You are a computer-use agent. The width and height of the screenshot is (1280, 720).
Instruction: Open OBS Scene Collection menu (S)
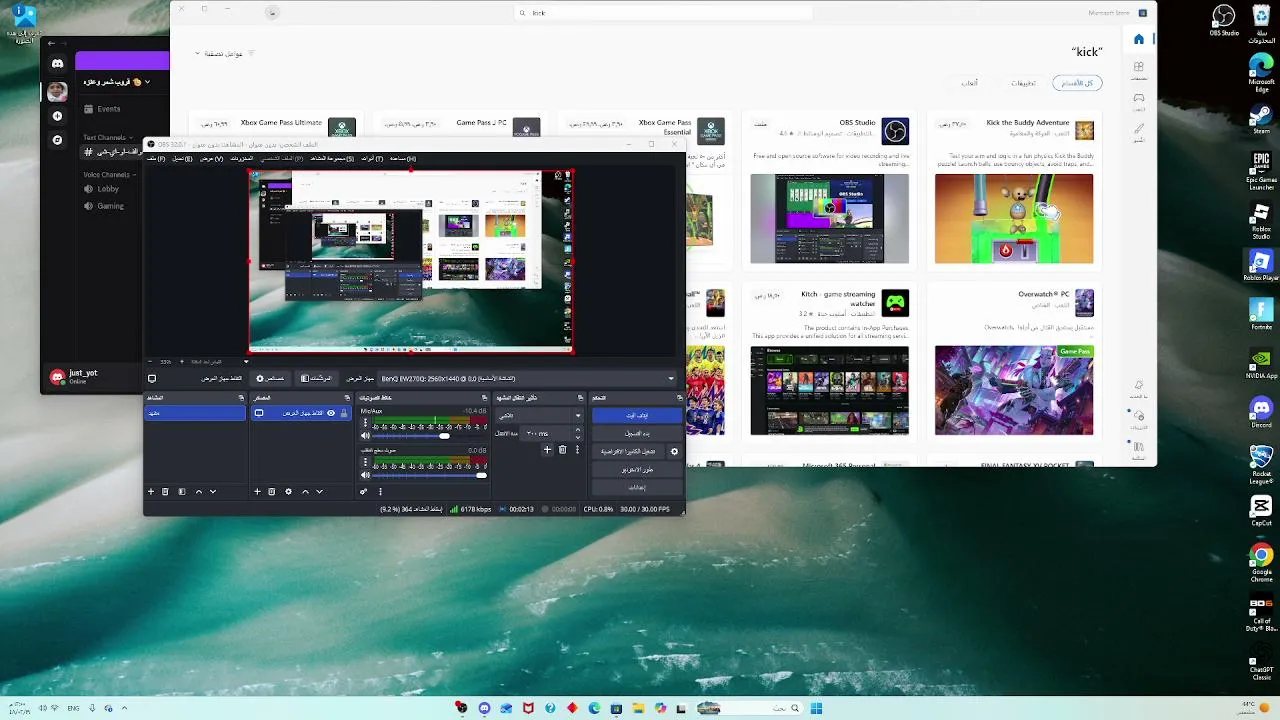click(332, 158)
